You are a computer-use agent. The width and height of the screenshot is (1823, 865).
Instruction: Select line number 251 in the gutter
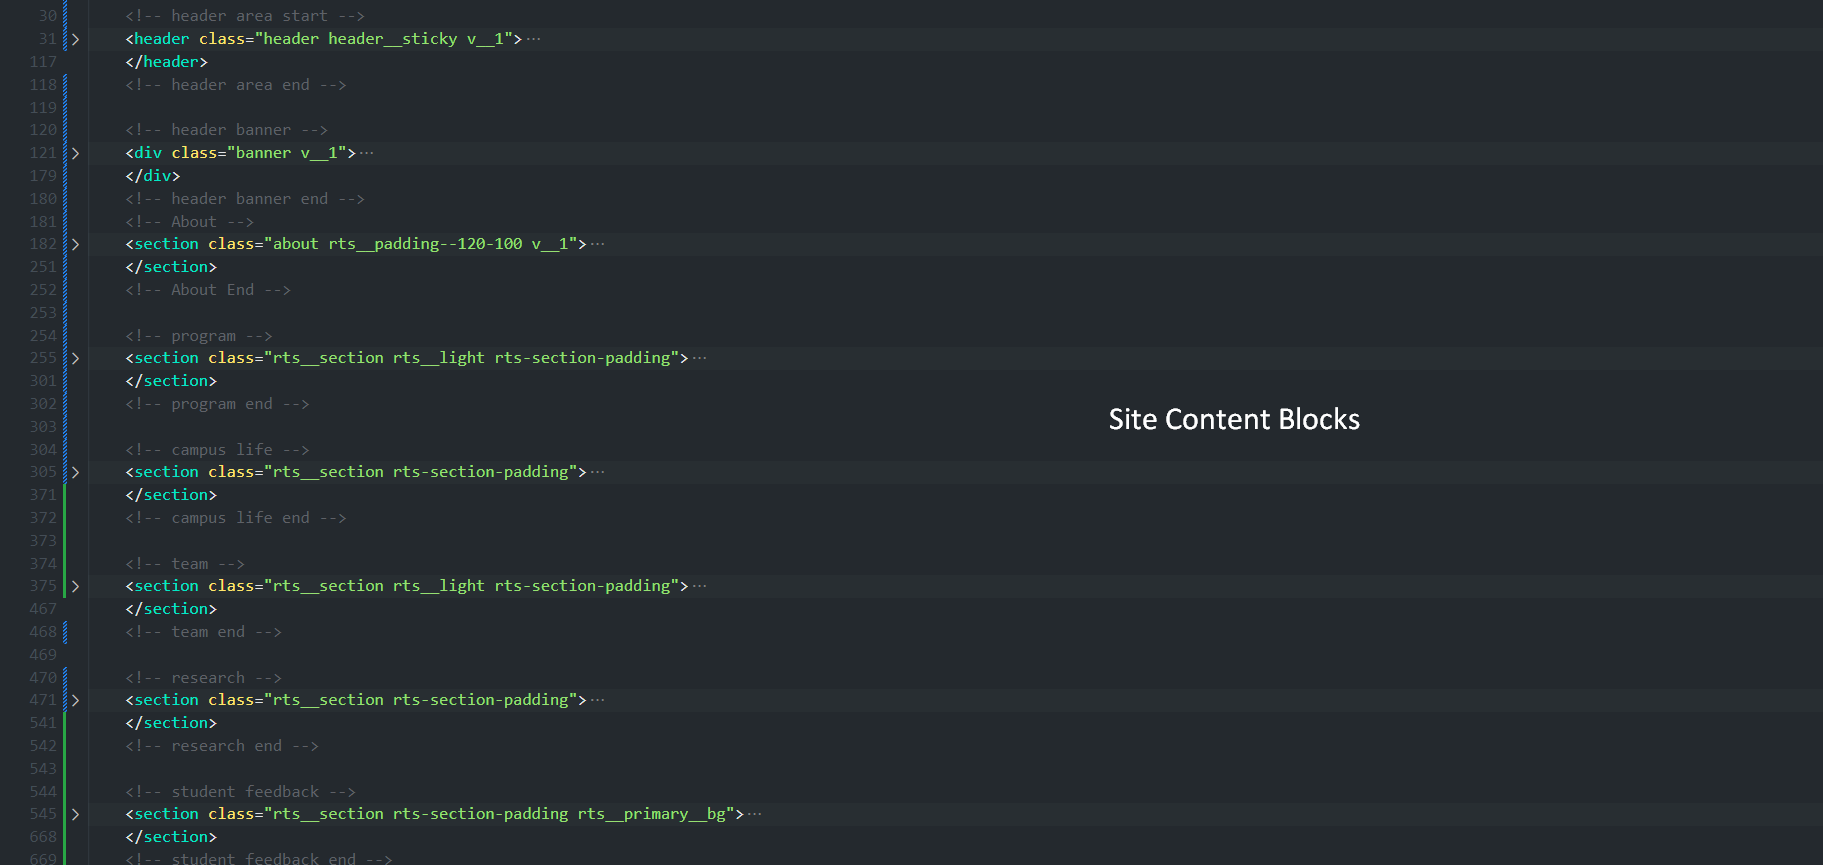click(x=43, y=267)
